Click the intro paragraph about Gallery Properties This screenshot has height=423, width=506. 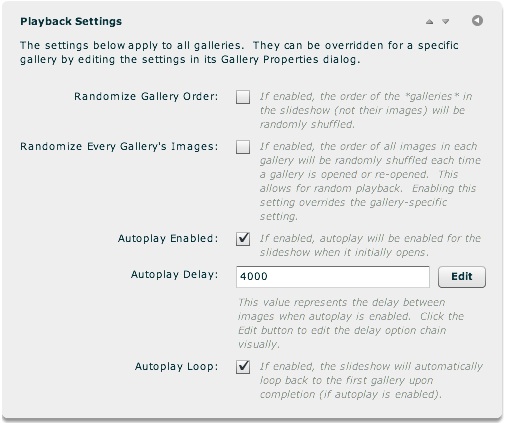(239, 52)
